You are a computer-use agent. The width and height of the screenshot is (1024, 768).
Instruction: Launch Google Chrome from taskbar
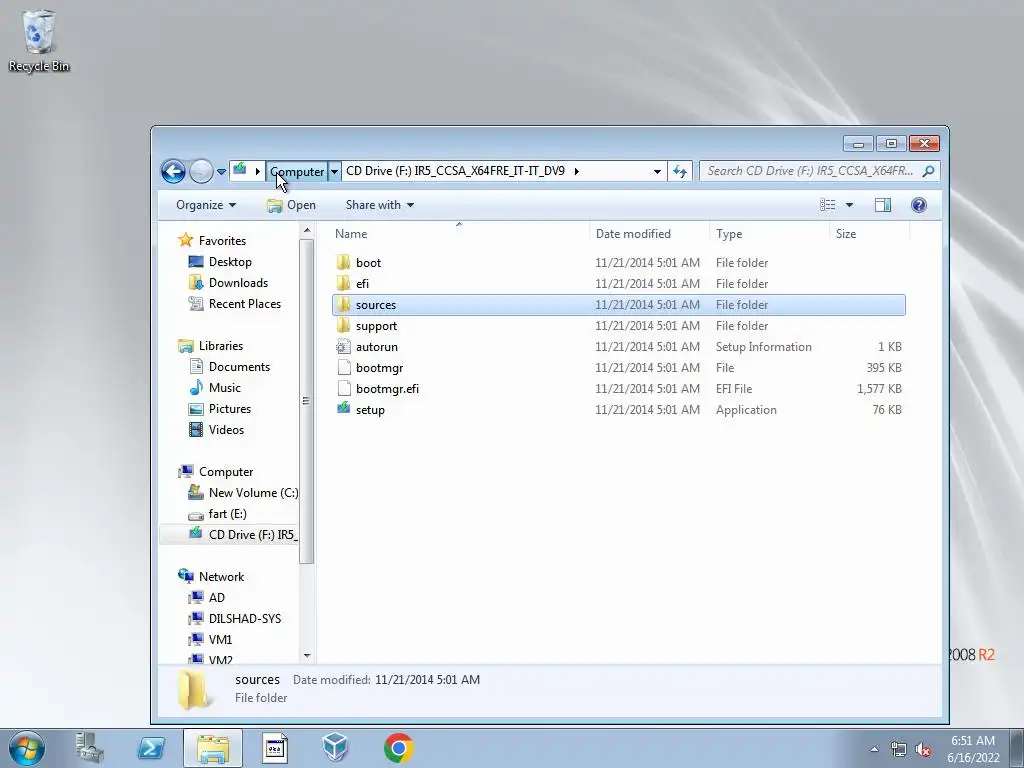click(x=398, y=748)
